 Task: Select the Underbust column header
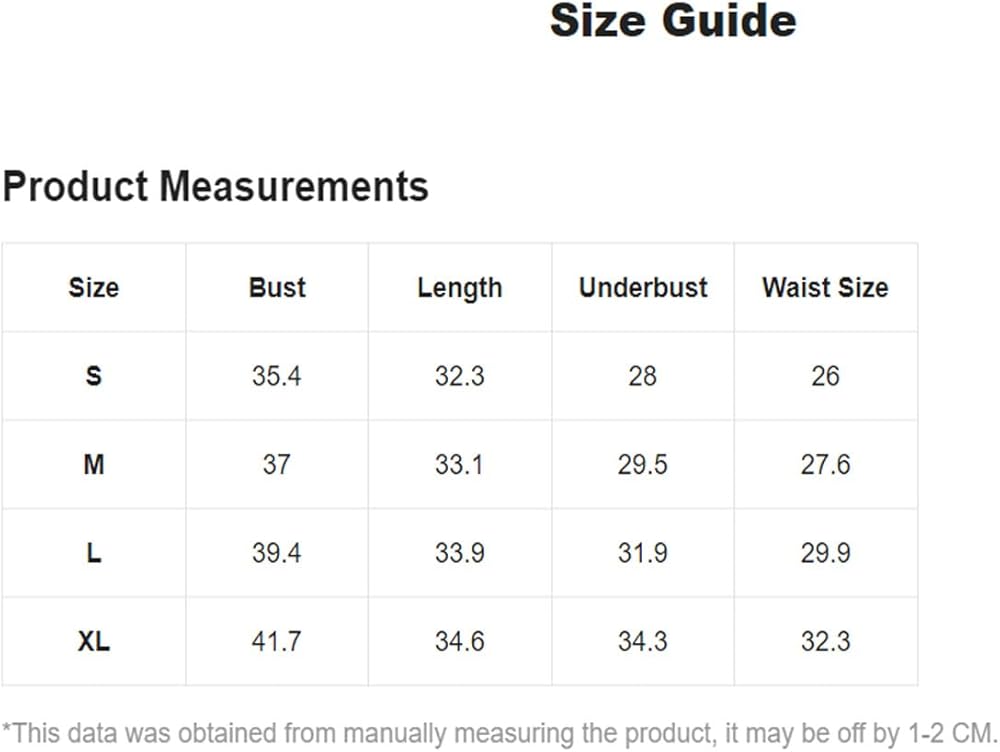[643, 288]
